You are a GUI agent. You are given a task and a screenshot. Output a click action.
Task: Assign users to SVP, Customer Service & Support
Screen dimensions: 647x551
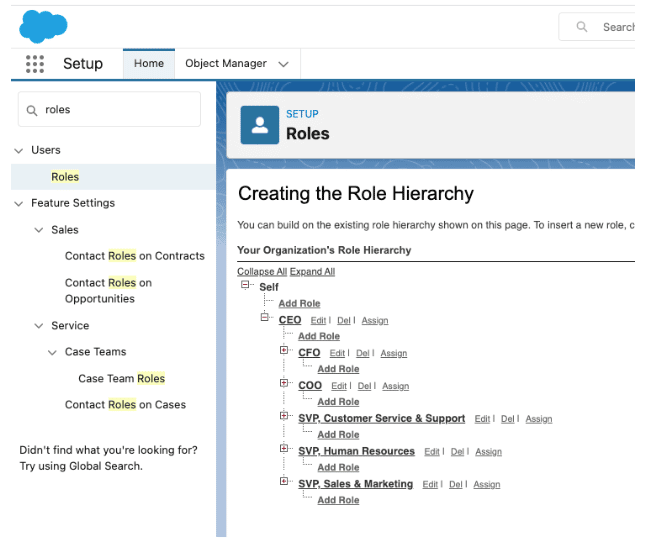click(x=539, y=419)
